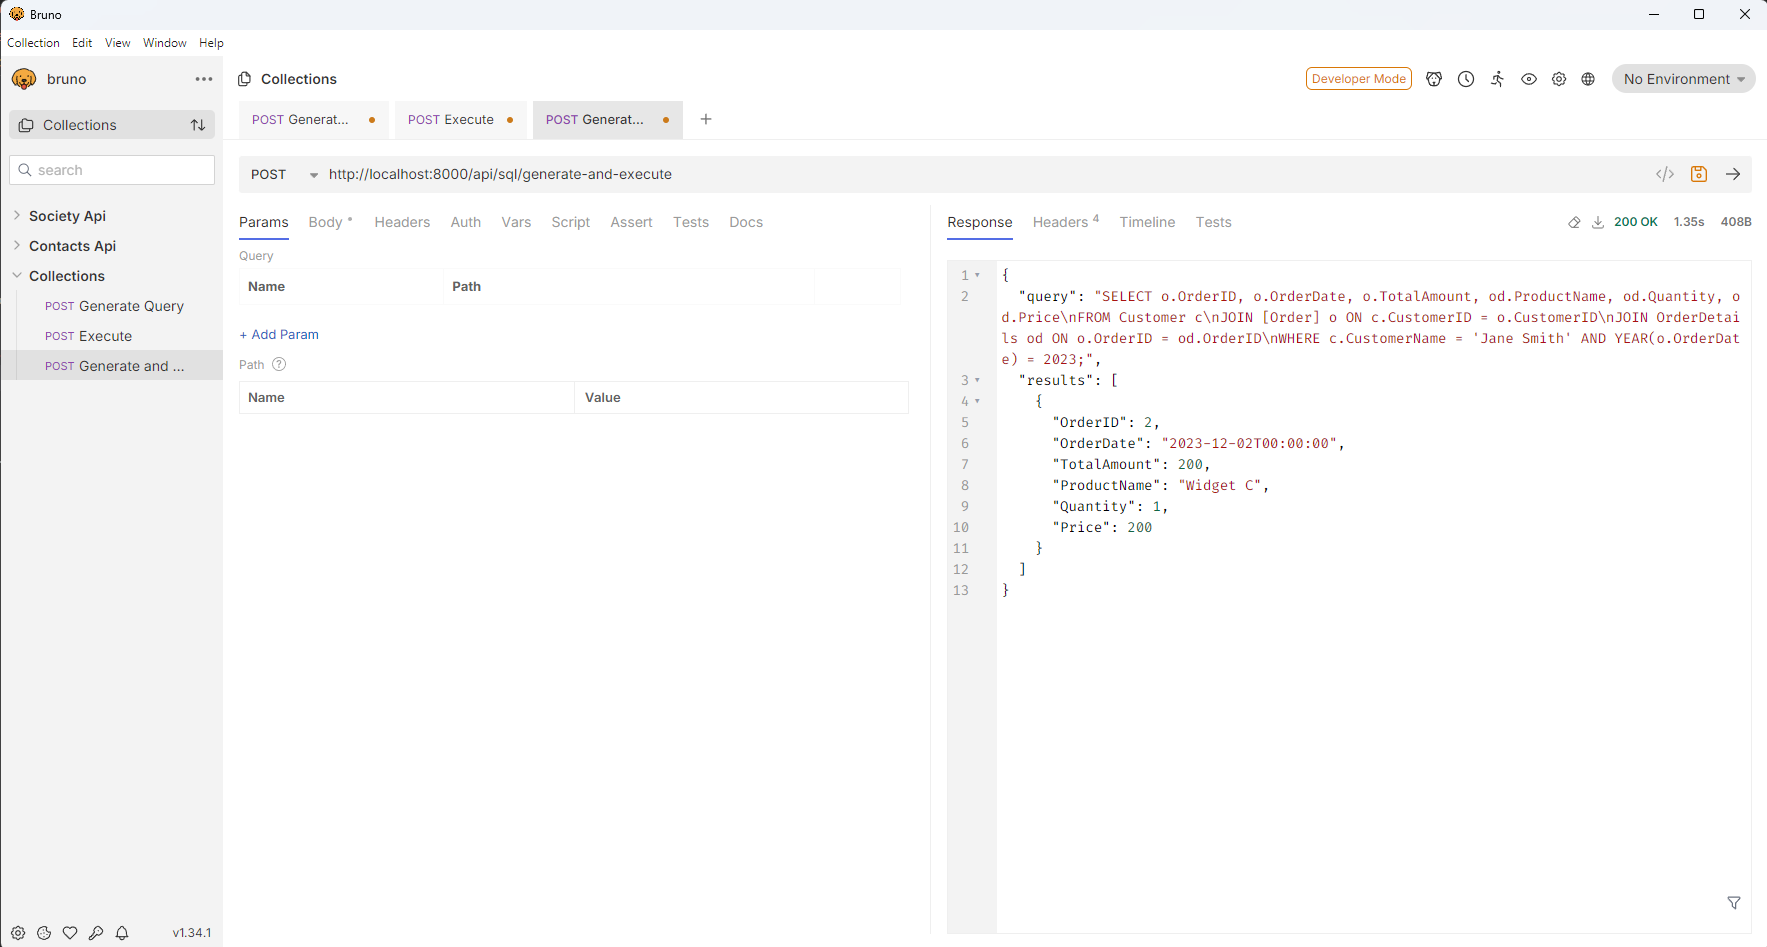Screen dimensions: 1767x947
Task: Toggle the filter icon in the response pane
Action: click(1734, 903)
